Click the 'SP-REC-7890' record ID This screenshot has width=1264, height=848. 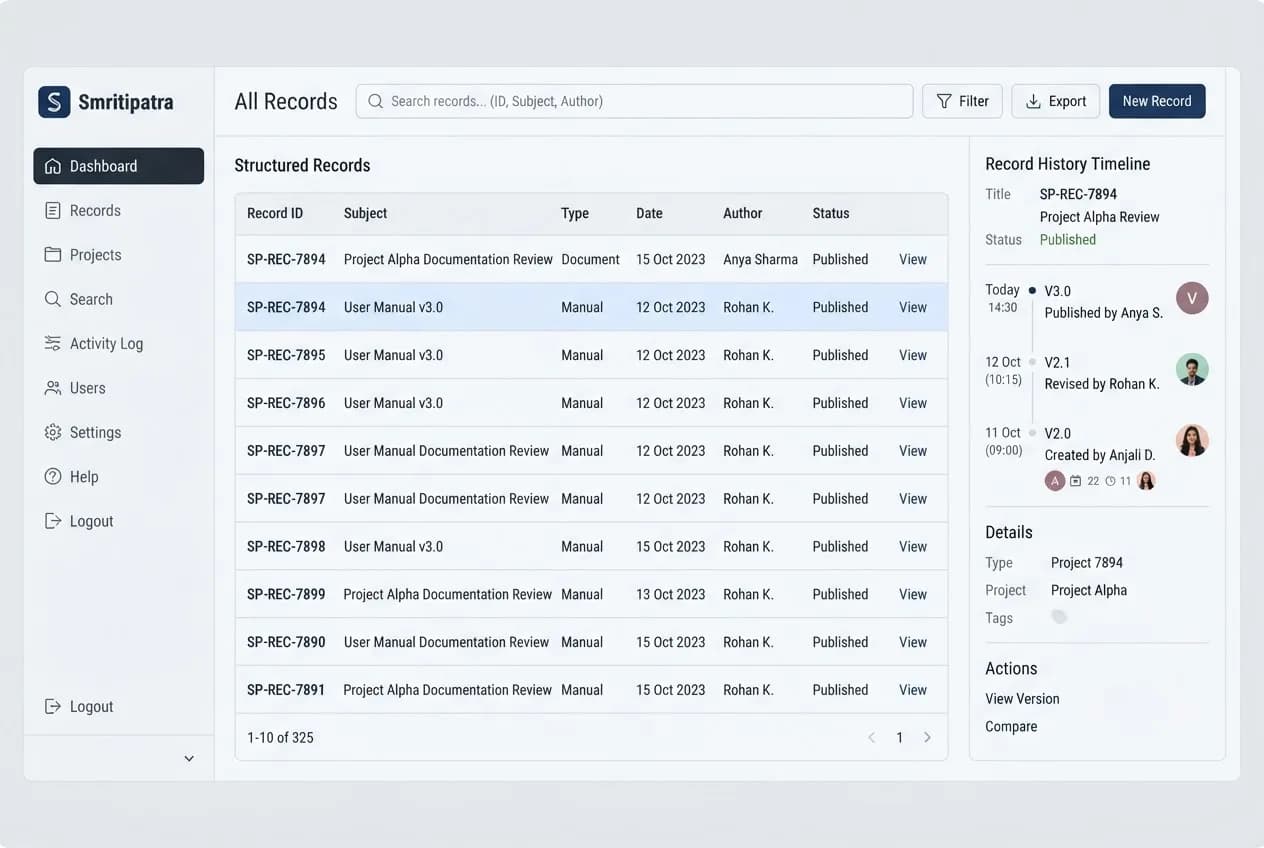286,643
